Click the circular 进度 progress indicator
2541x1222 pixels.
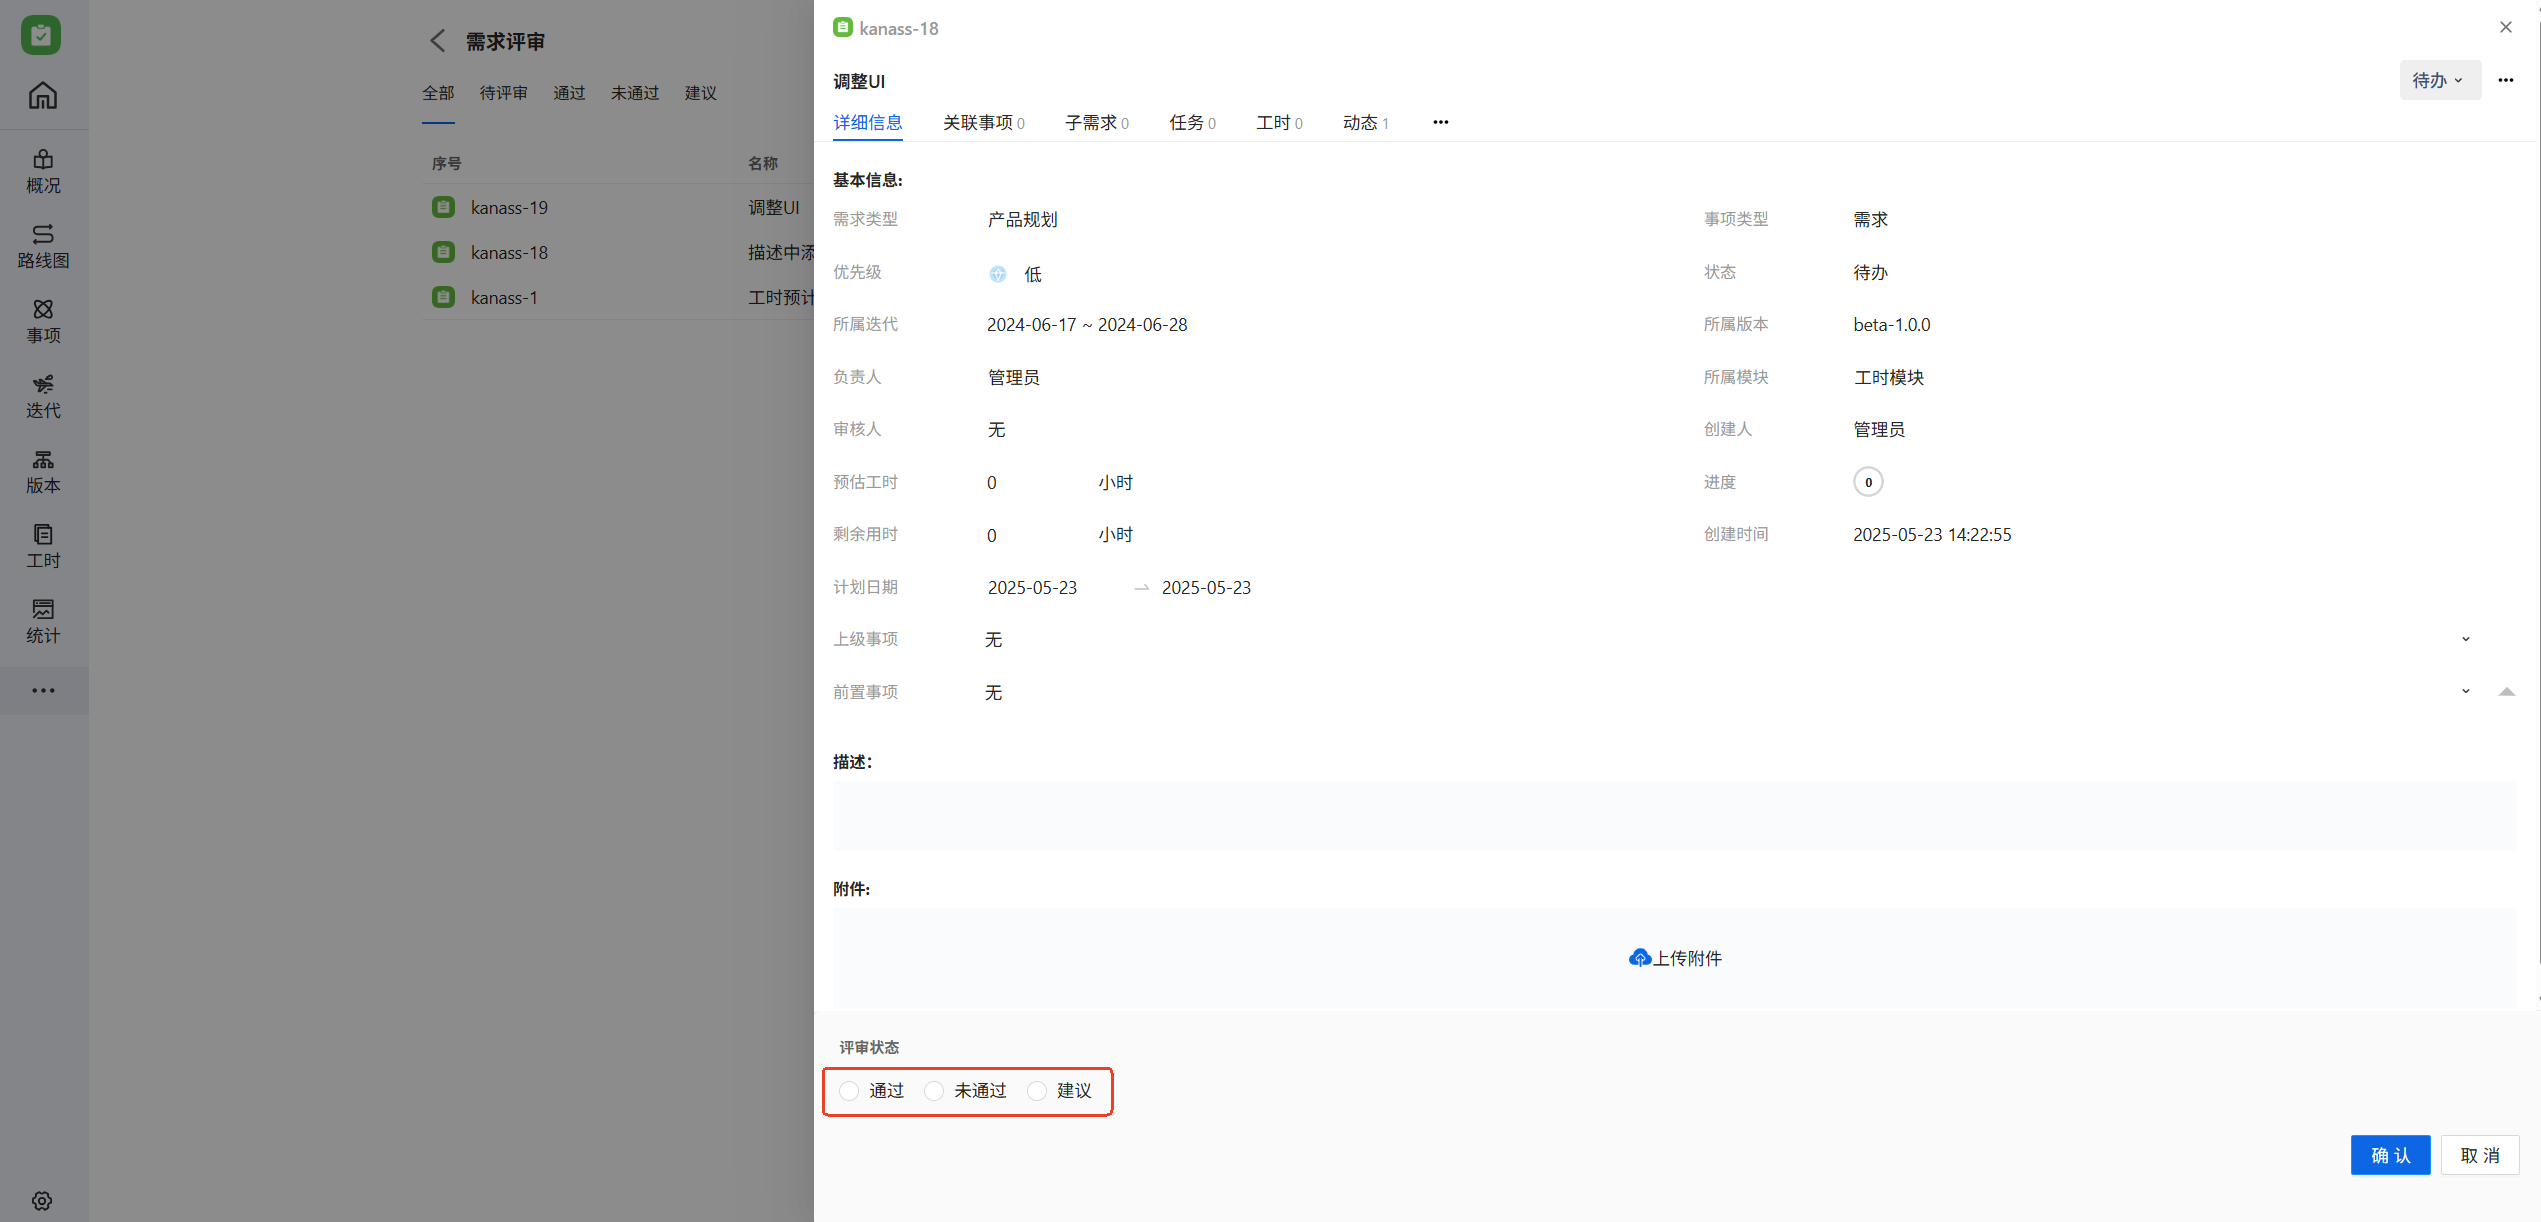coord(1867,482)
